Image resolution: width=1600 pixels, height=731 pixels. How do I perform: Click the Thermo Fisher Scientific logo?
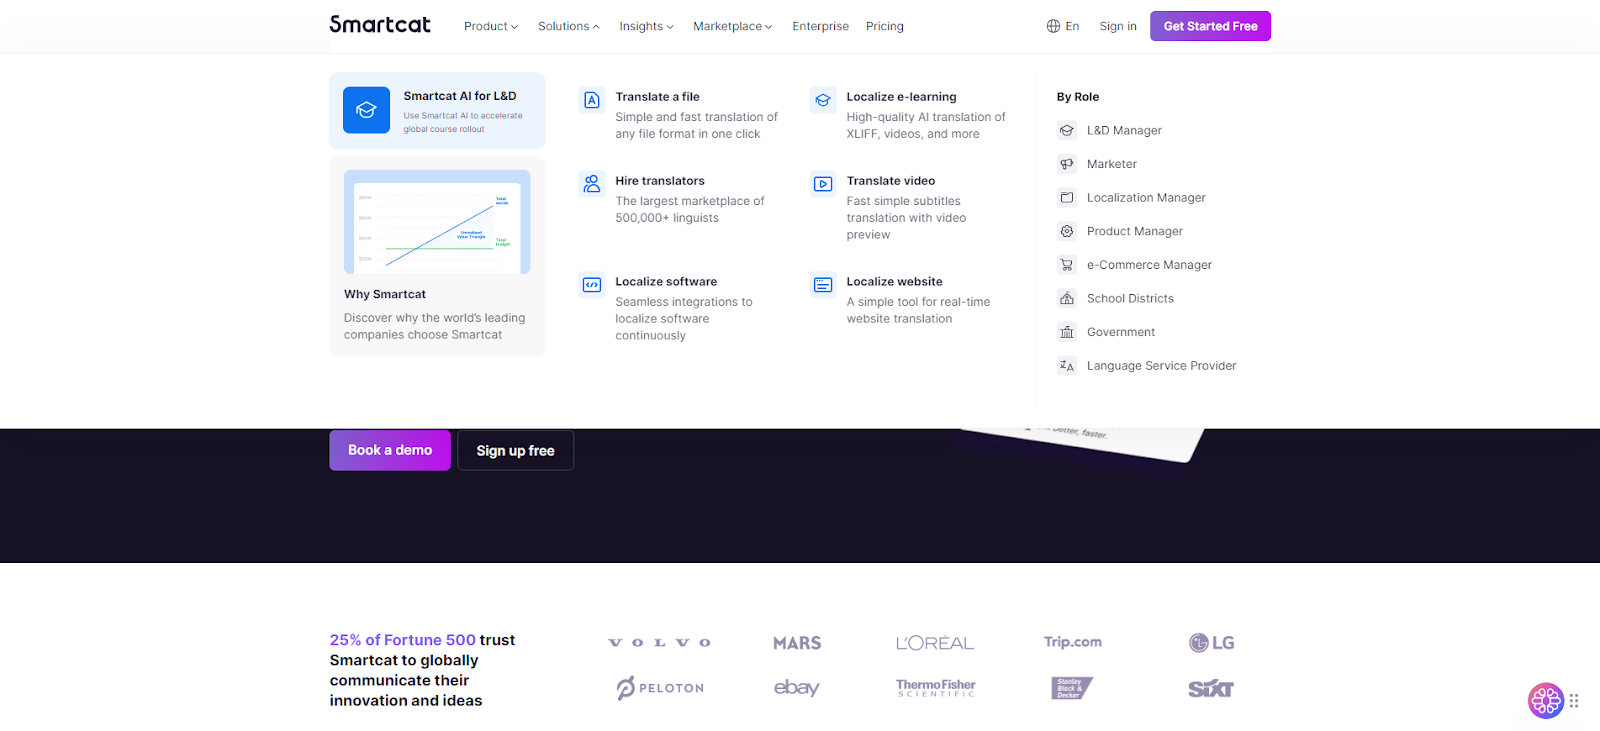pos(935,688)
